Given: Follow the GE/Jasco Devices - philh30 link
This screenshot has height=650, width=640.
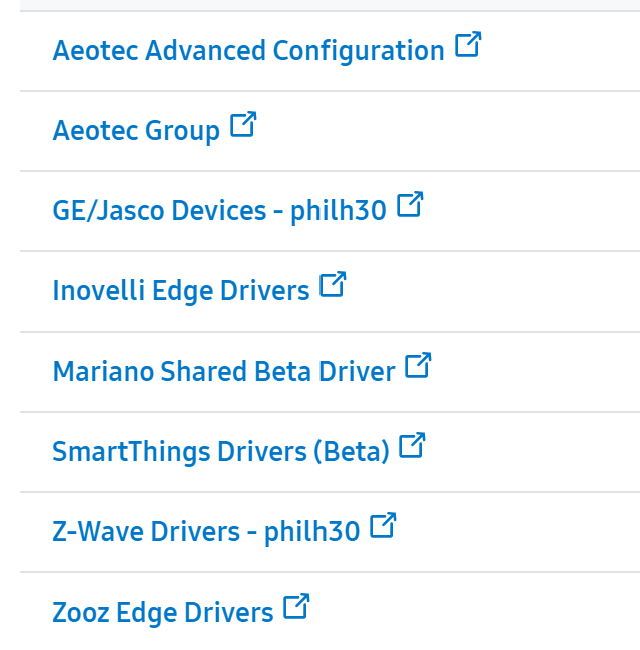Looking at the screenshot, I should [219, 211].
